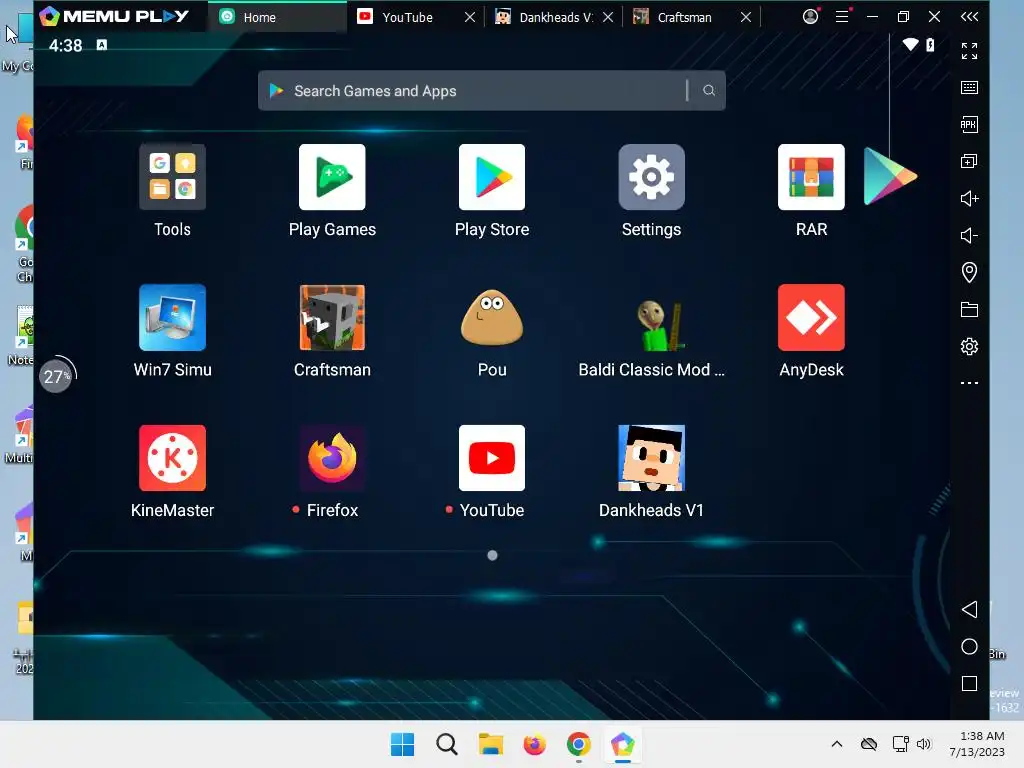Open multi-instance window button in sidebar
Screen dimensions: 1024x768
click(969, 161)
